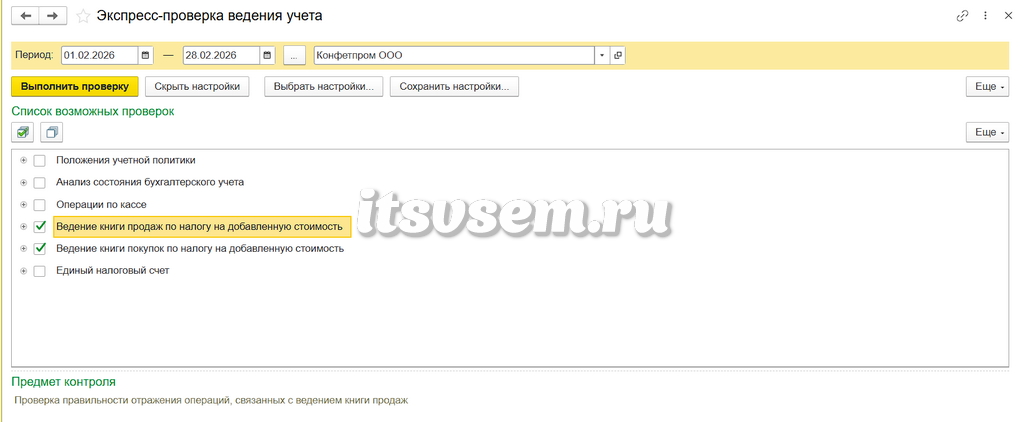Open calendar for end date 28.02.2026
Viewport: 1024px width, 422px height.
[x=267, y=56]
